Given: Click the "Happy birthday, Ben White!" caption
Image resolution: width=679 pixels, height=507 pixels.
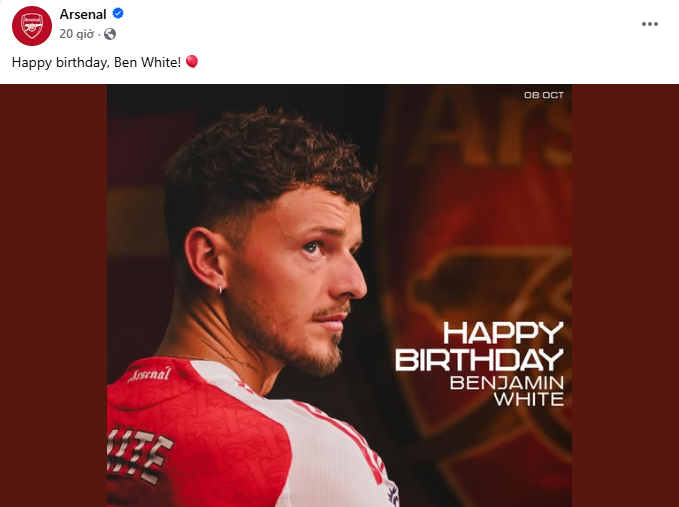Looking at the screenshot, I should tap(96, 62).
